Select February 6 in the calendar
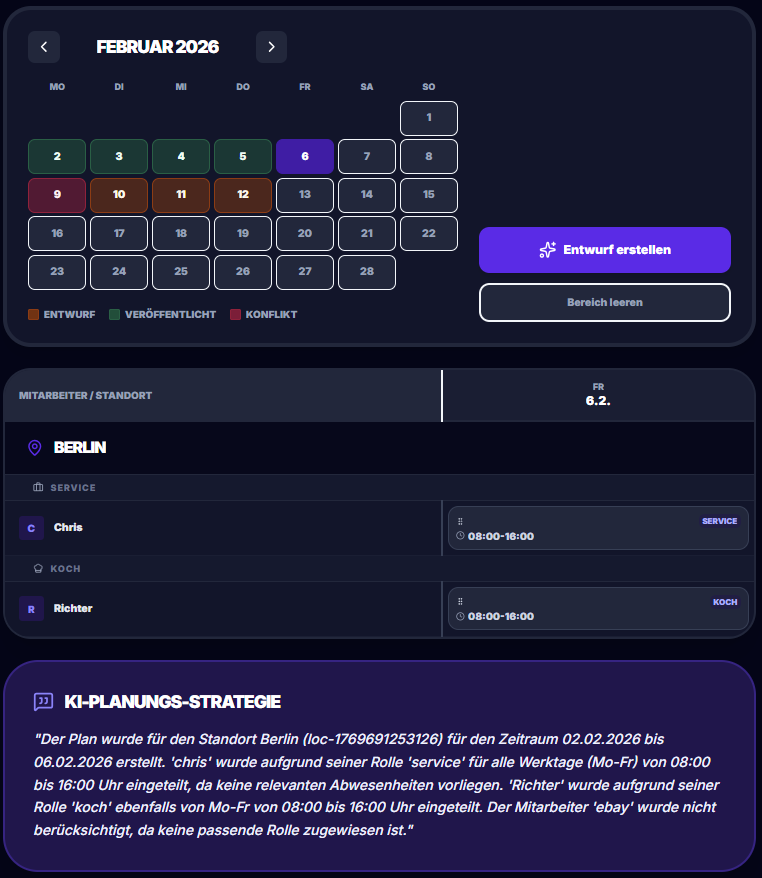This screenshot has width=762, height=878. click(x=304, y=156)
